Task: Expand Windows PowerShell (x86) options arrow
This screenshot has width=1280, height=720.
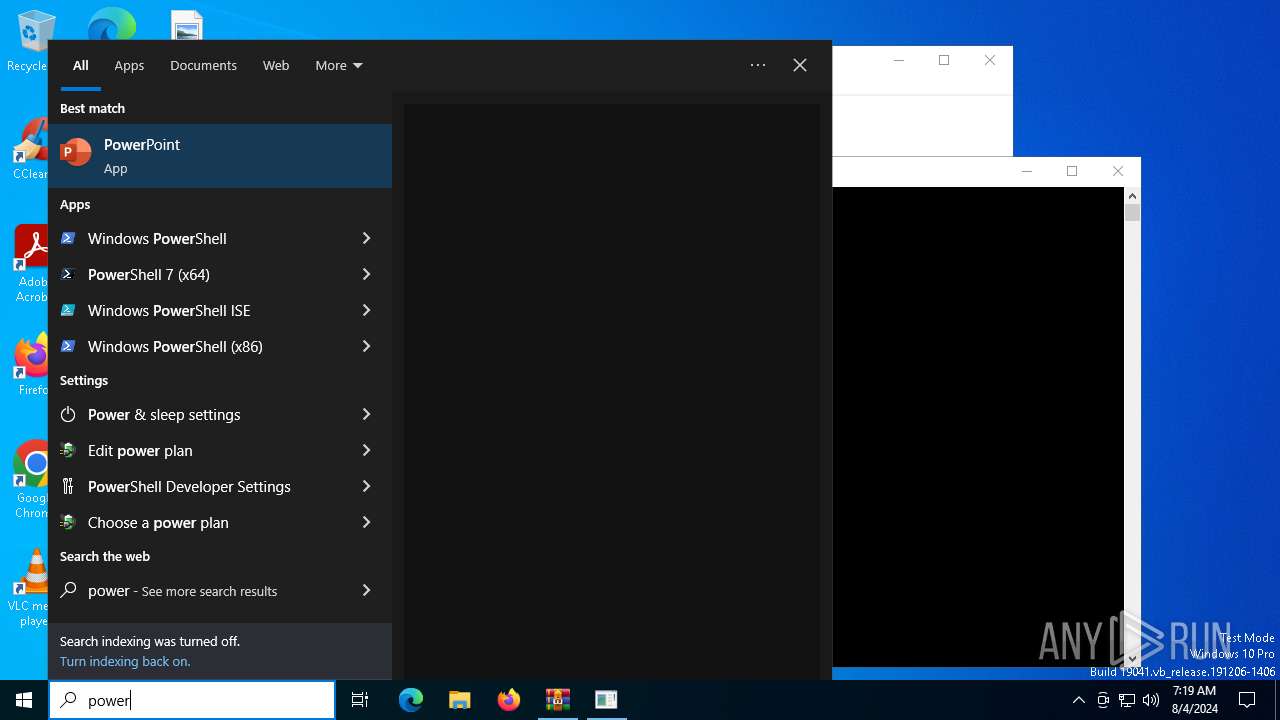Action: [366, 346]
